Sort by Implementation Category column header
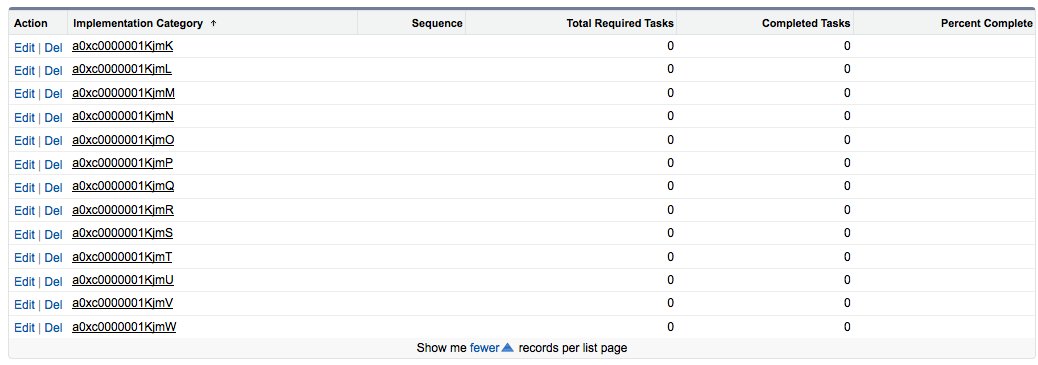Screen dimensions: 1038x365 tap(138, 23)
